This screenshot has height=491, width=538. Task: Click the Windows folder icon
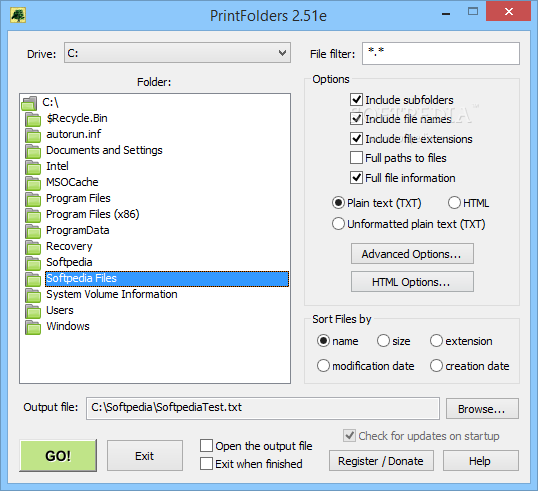pyautogui.click(x=33, y=327)
